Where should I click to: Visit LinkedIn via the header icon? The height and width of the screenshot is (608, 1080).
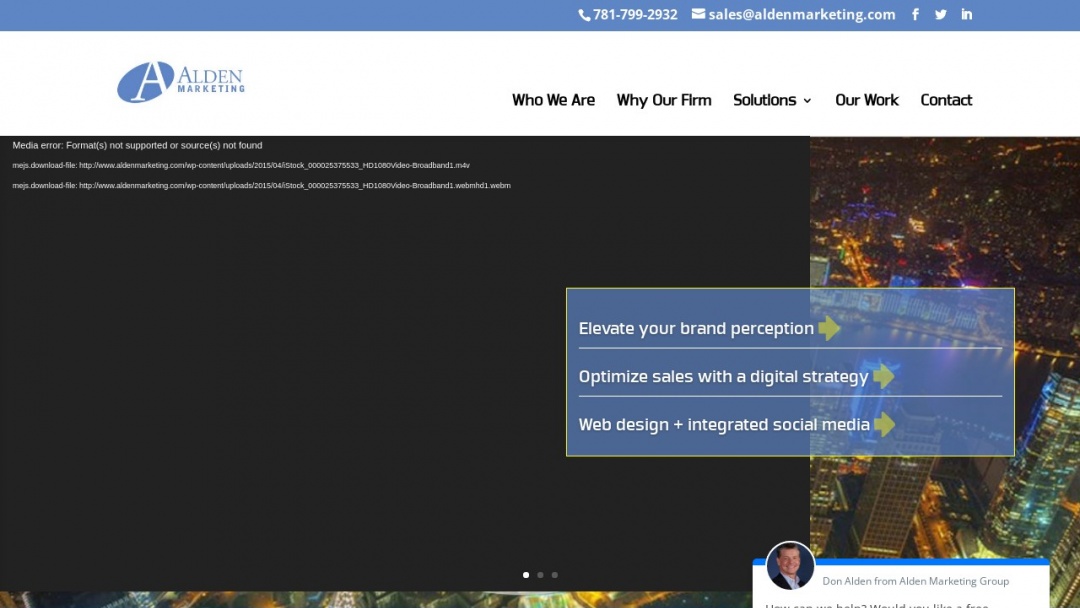pos(966,14)
